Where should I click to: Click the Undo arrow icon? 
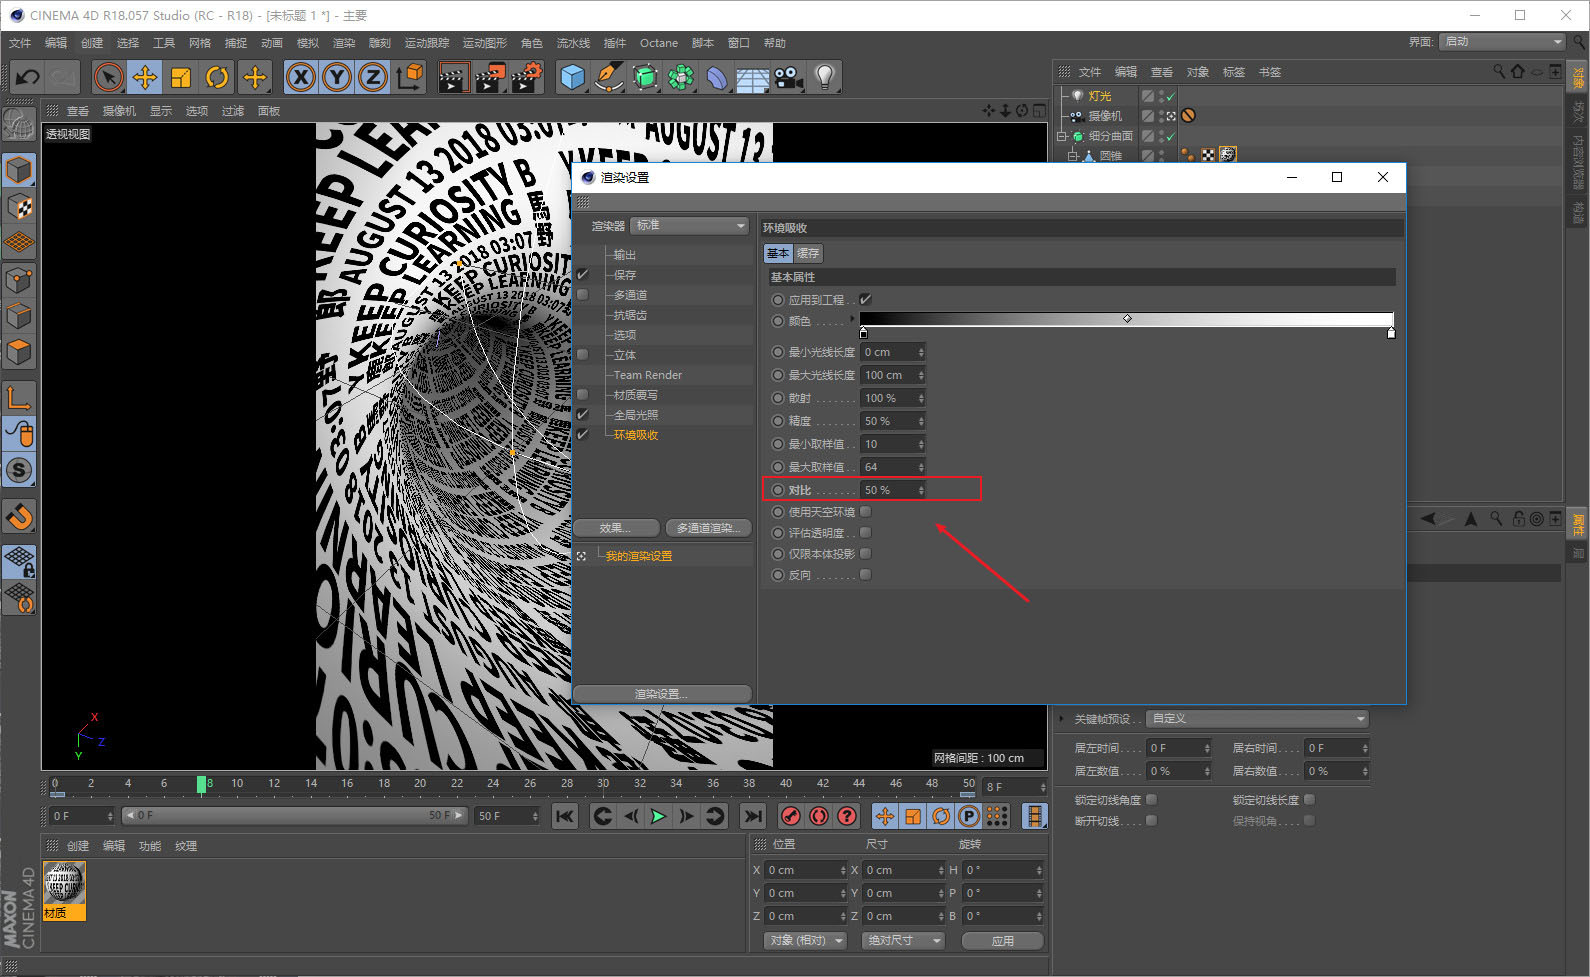[x=28, y=77]
